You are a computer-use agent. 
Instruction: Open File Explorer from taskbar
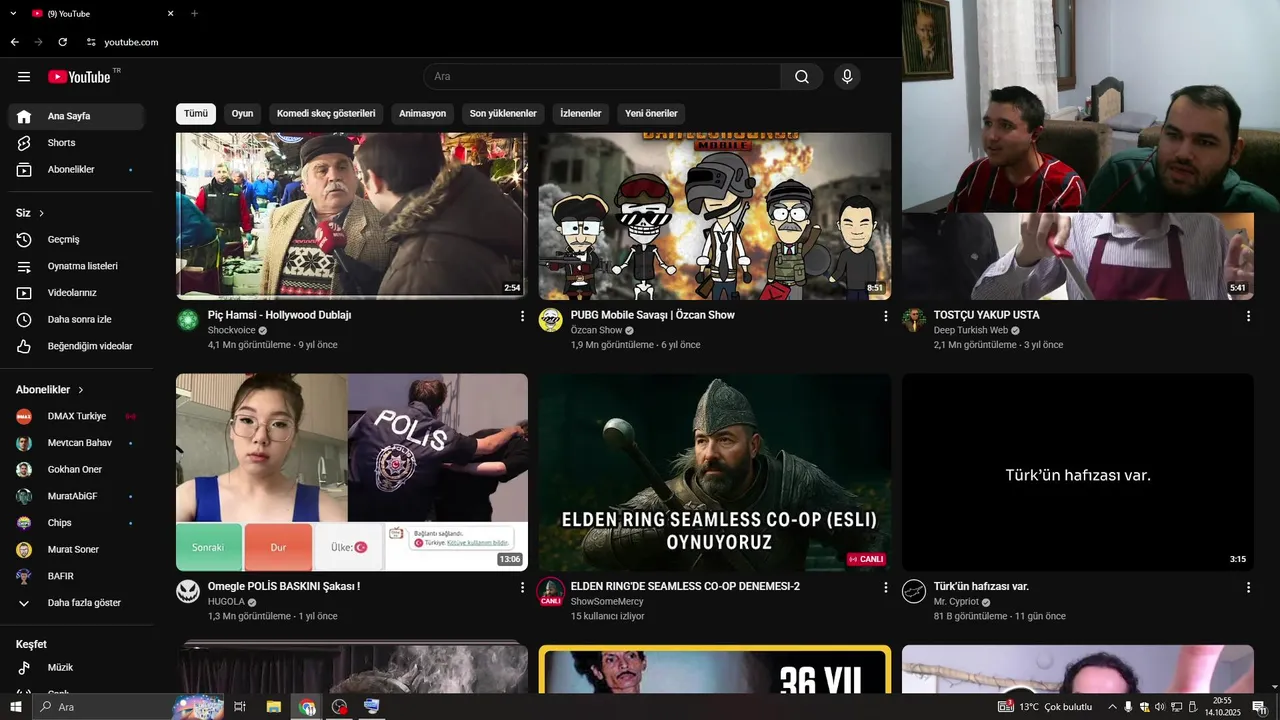coord(273,707)
